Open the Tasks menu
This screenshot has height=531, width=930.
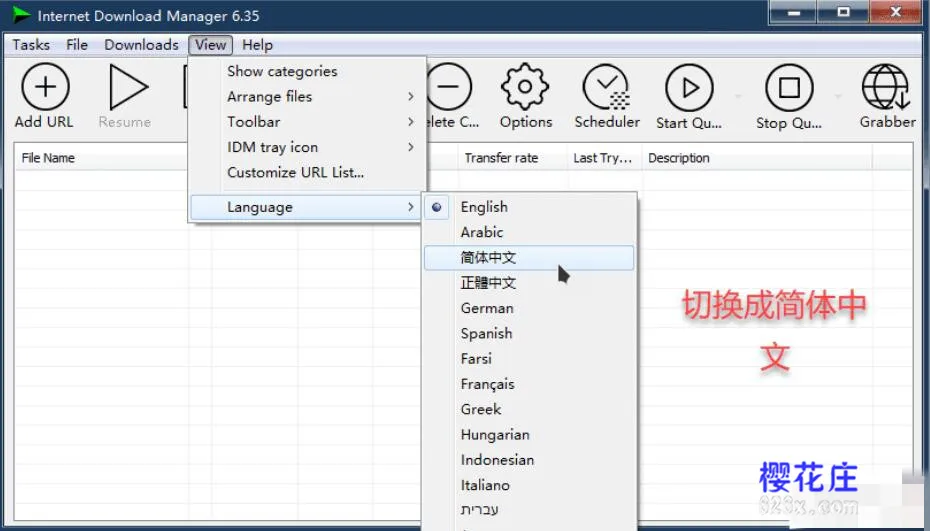pos(31,45)
